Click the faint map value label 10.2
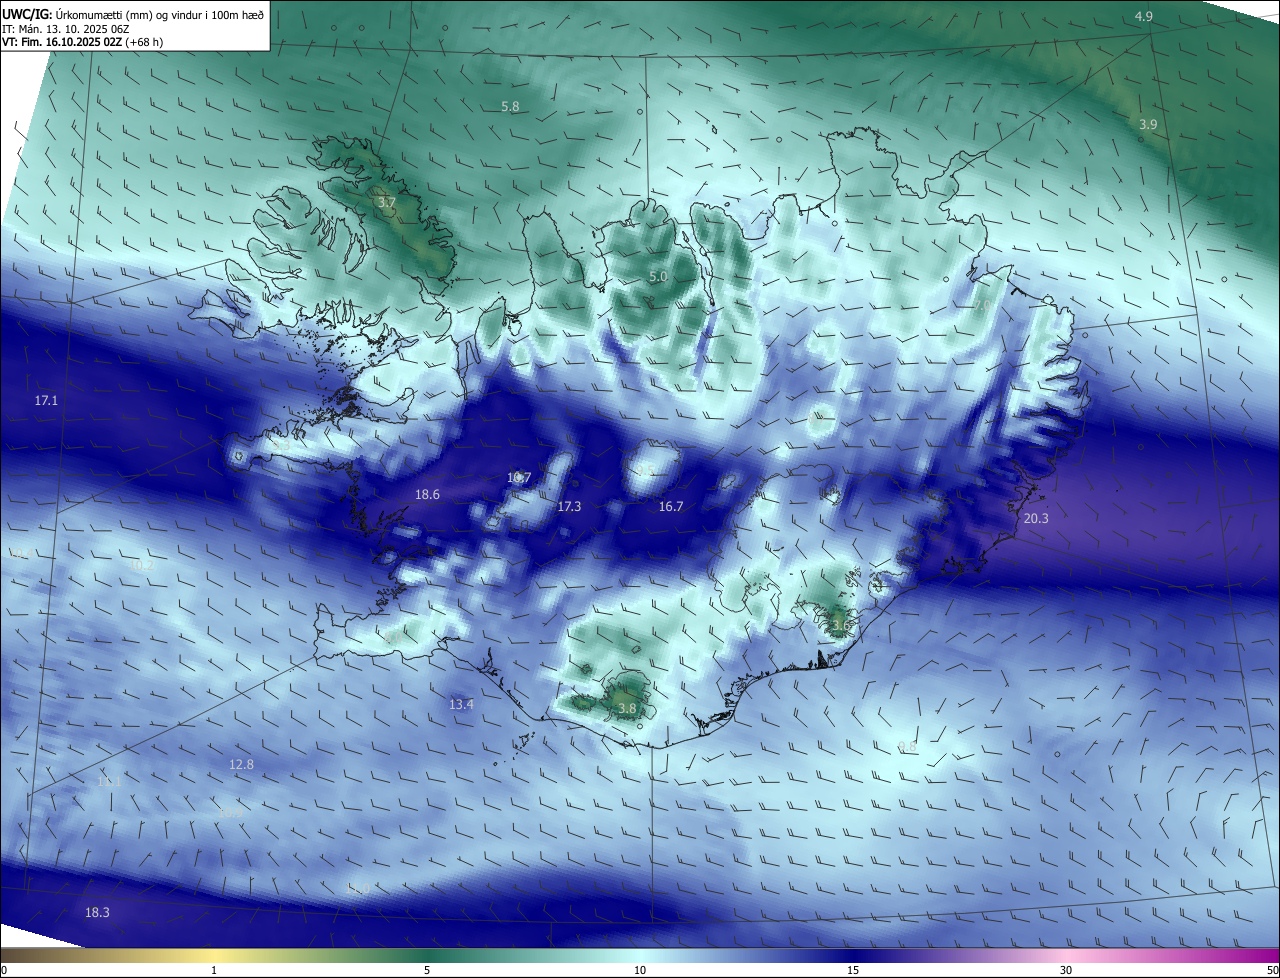This screenshot has width=1280, height=978. click(142, 565)
